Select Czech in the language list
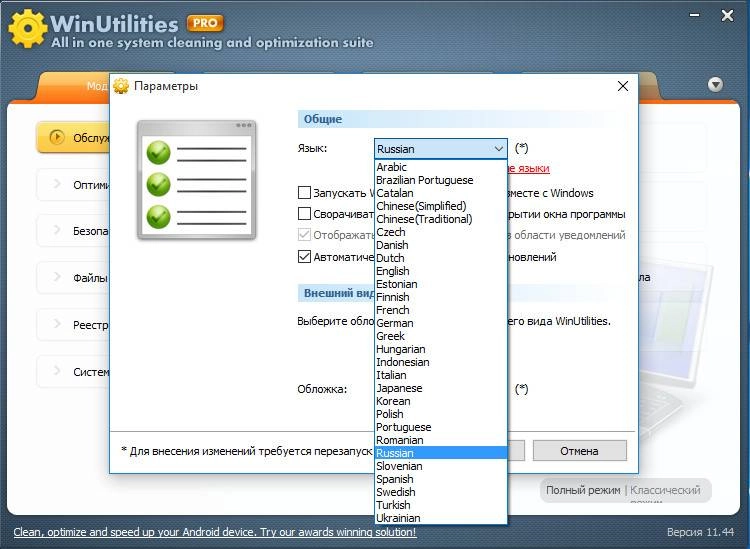Viewport: 750px width, 549px height. [x=441, y=232]
